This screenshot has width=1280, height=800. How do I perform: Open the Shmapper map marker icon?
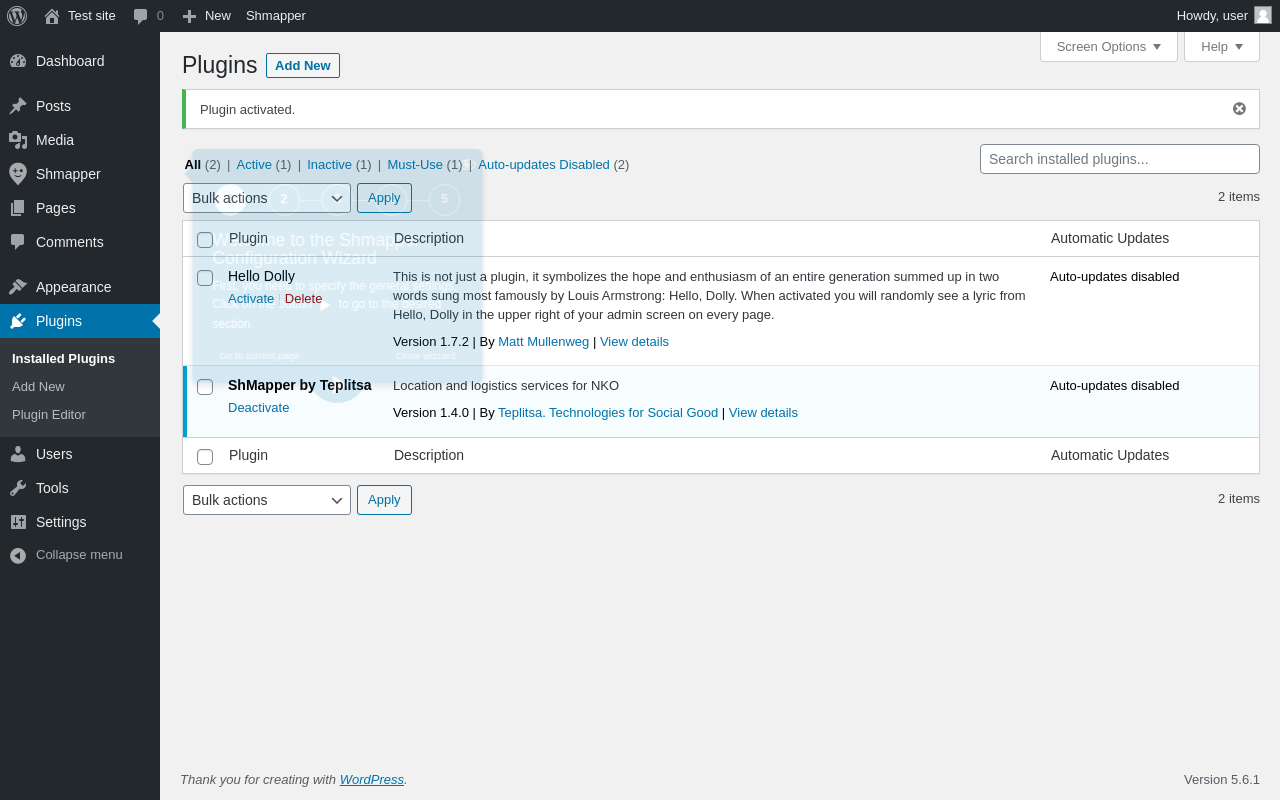[x=18, y=174]
